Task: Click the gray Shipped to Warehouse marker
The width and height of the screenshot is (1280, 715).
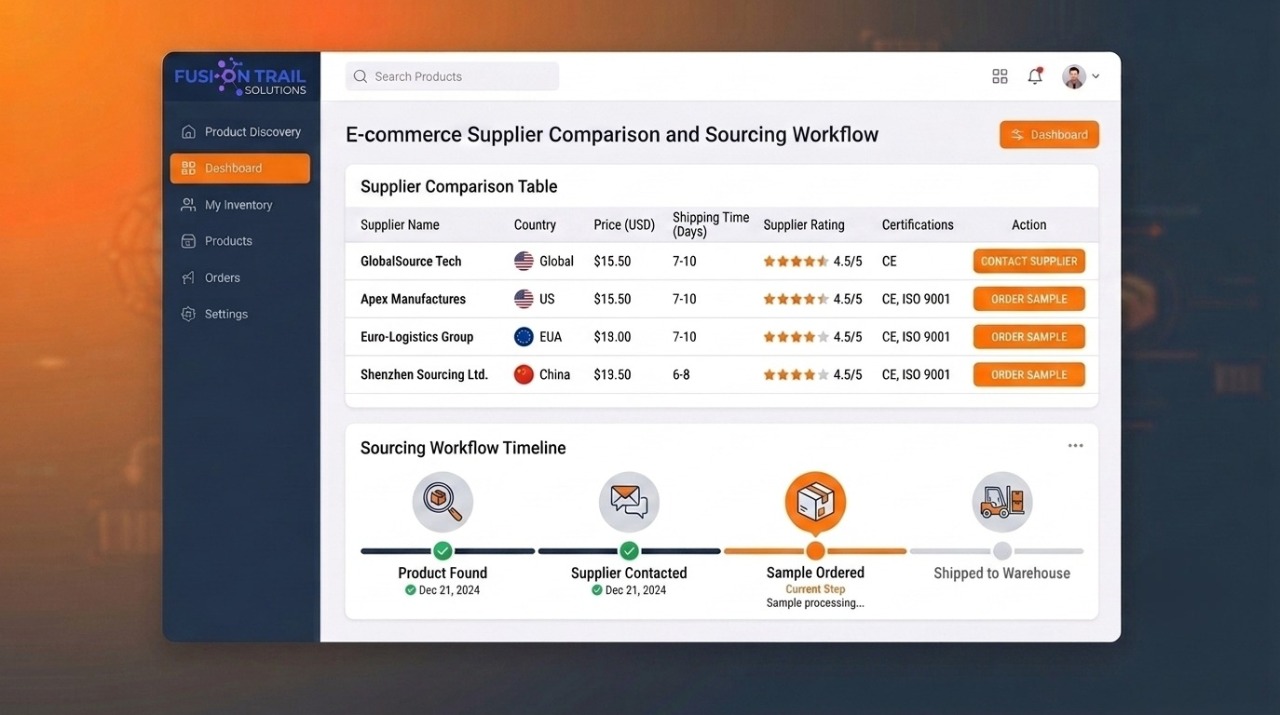Action: (1002, 551)
